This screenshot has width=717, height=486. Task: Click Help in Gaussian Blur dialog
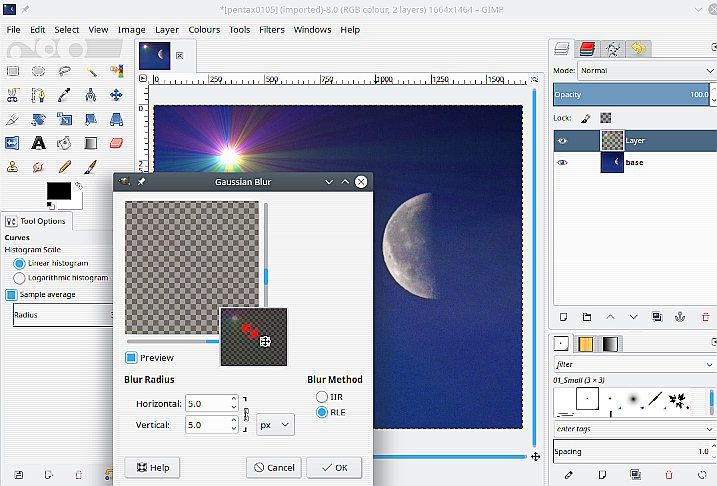coord(152,467)
